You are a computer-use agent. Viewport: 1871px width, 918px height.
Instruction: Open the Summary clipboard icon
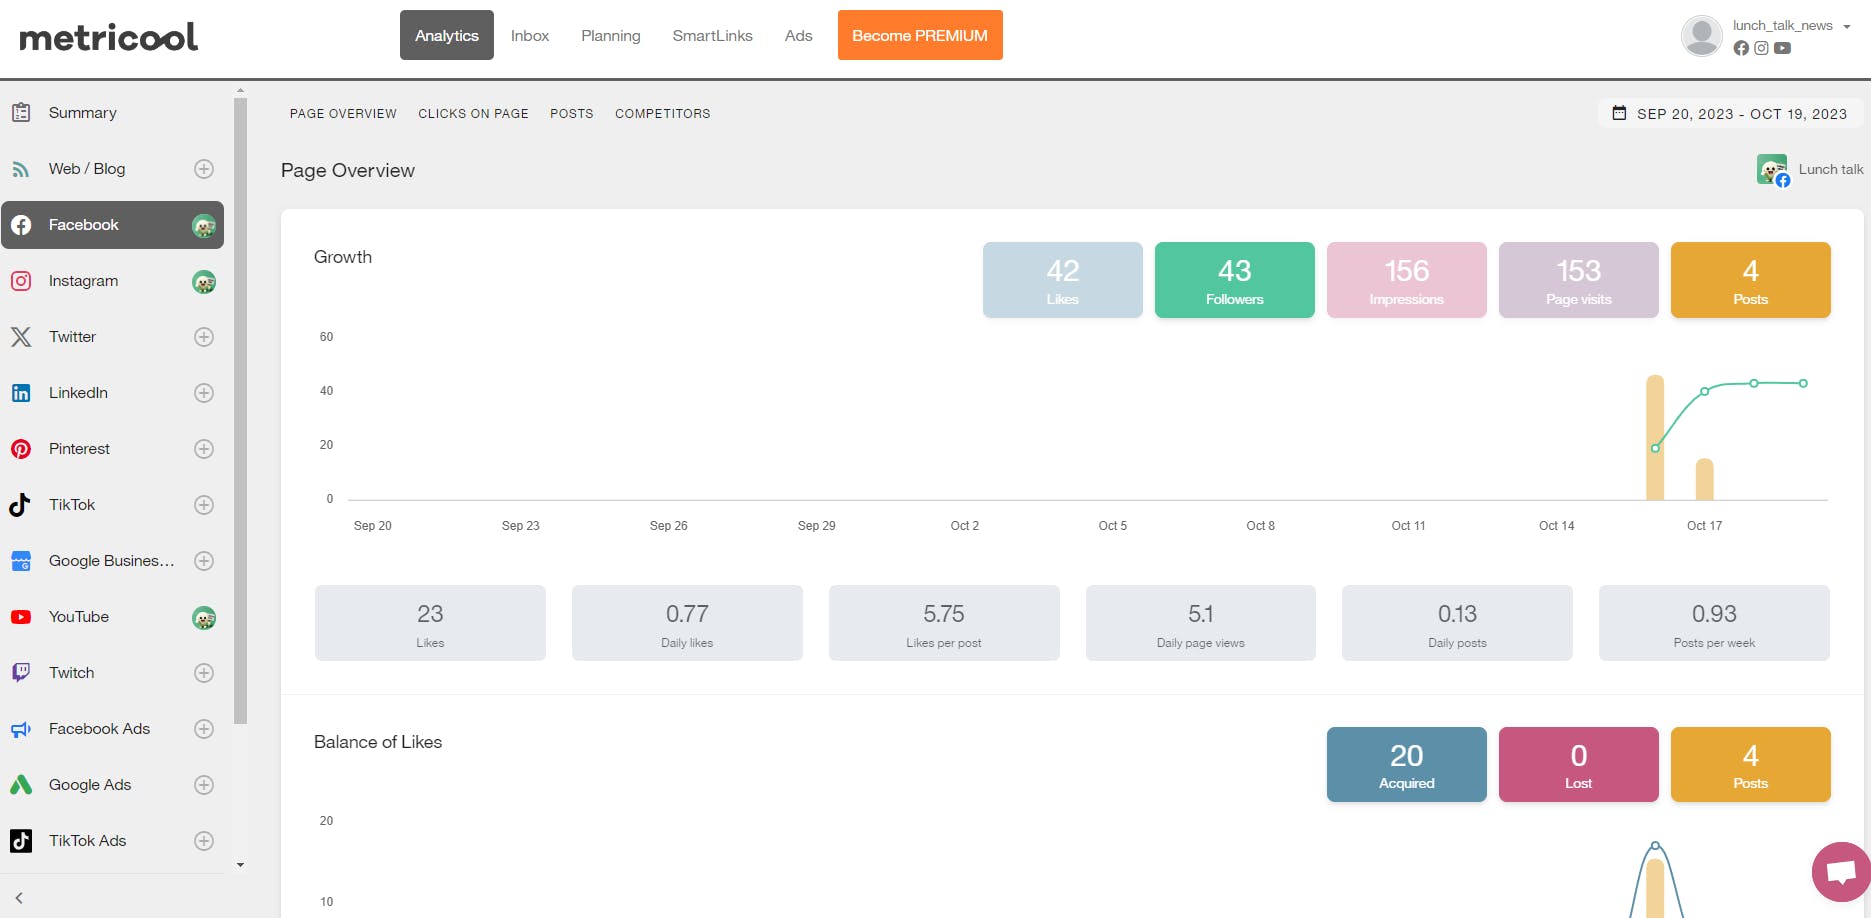click(x=21, y=113)
